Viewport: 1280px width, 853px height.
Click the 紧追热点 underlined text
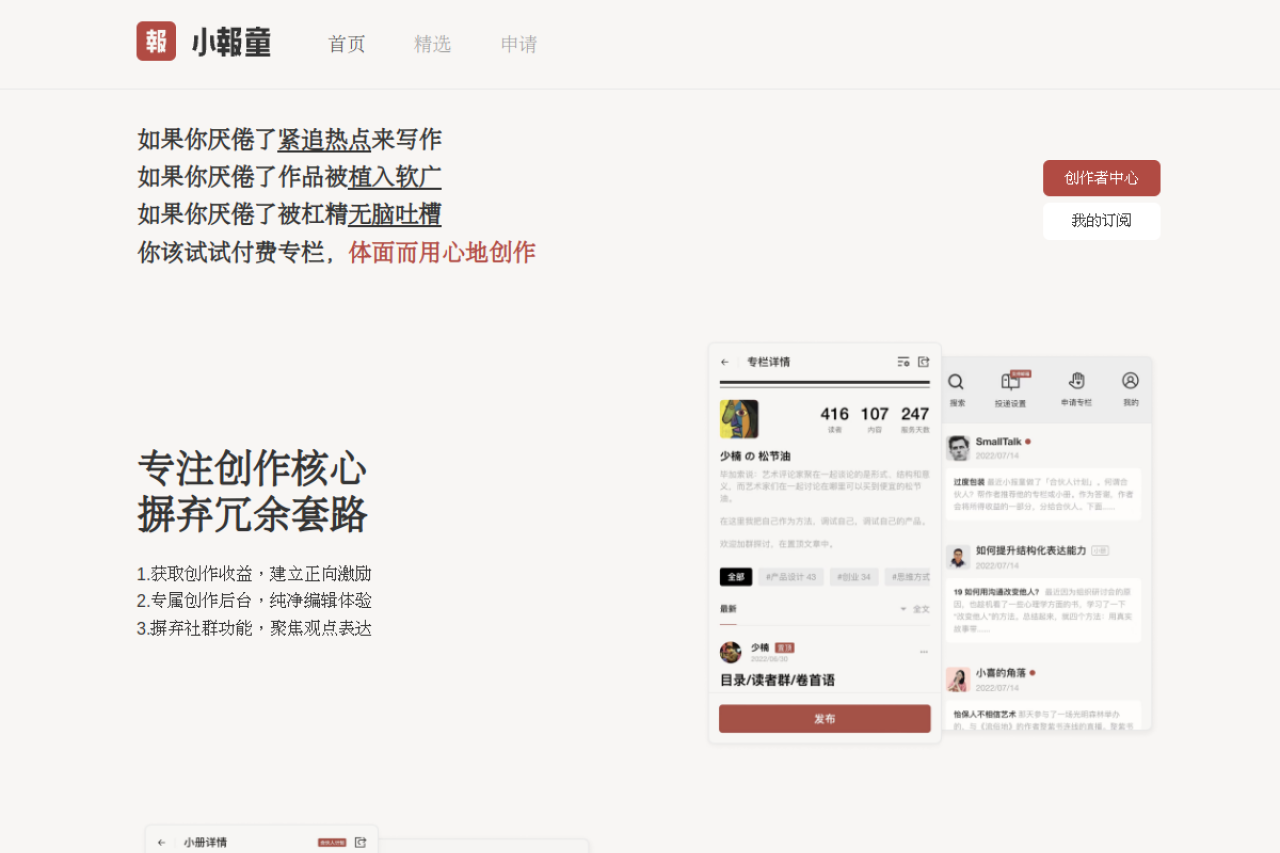coord(324,140)
